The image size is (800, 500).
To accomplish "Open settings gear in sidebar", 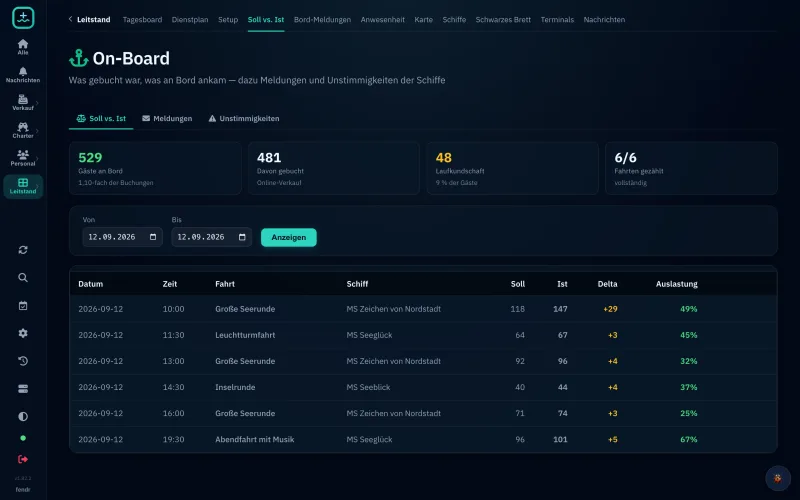I will pos(23,333).
